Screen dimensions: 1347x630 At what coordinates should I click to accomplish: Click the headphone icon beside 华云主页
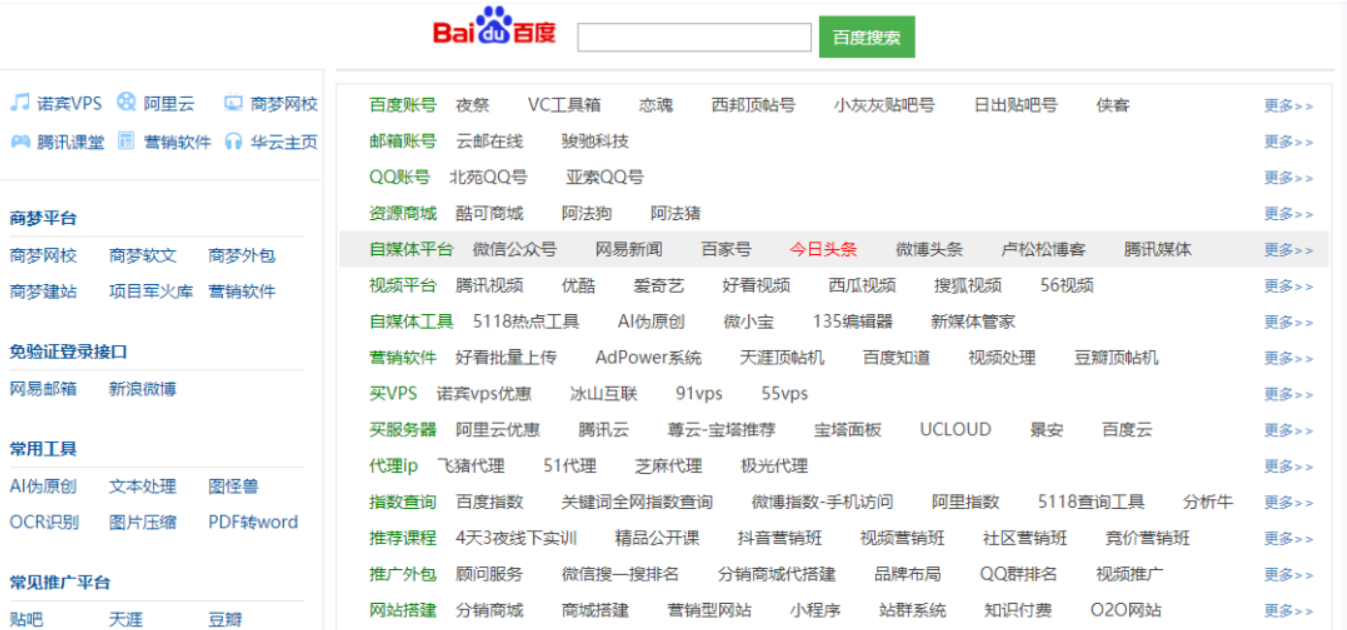point(233,141)
